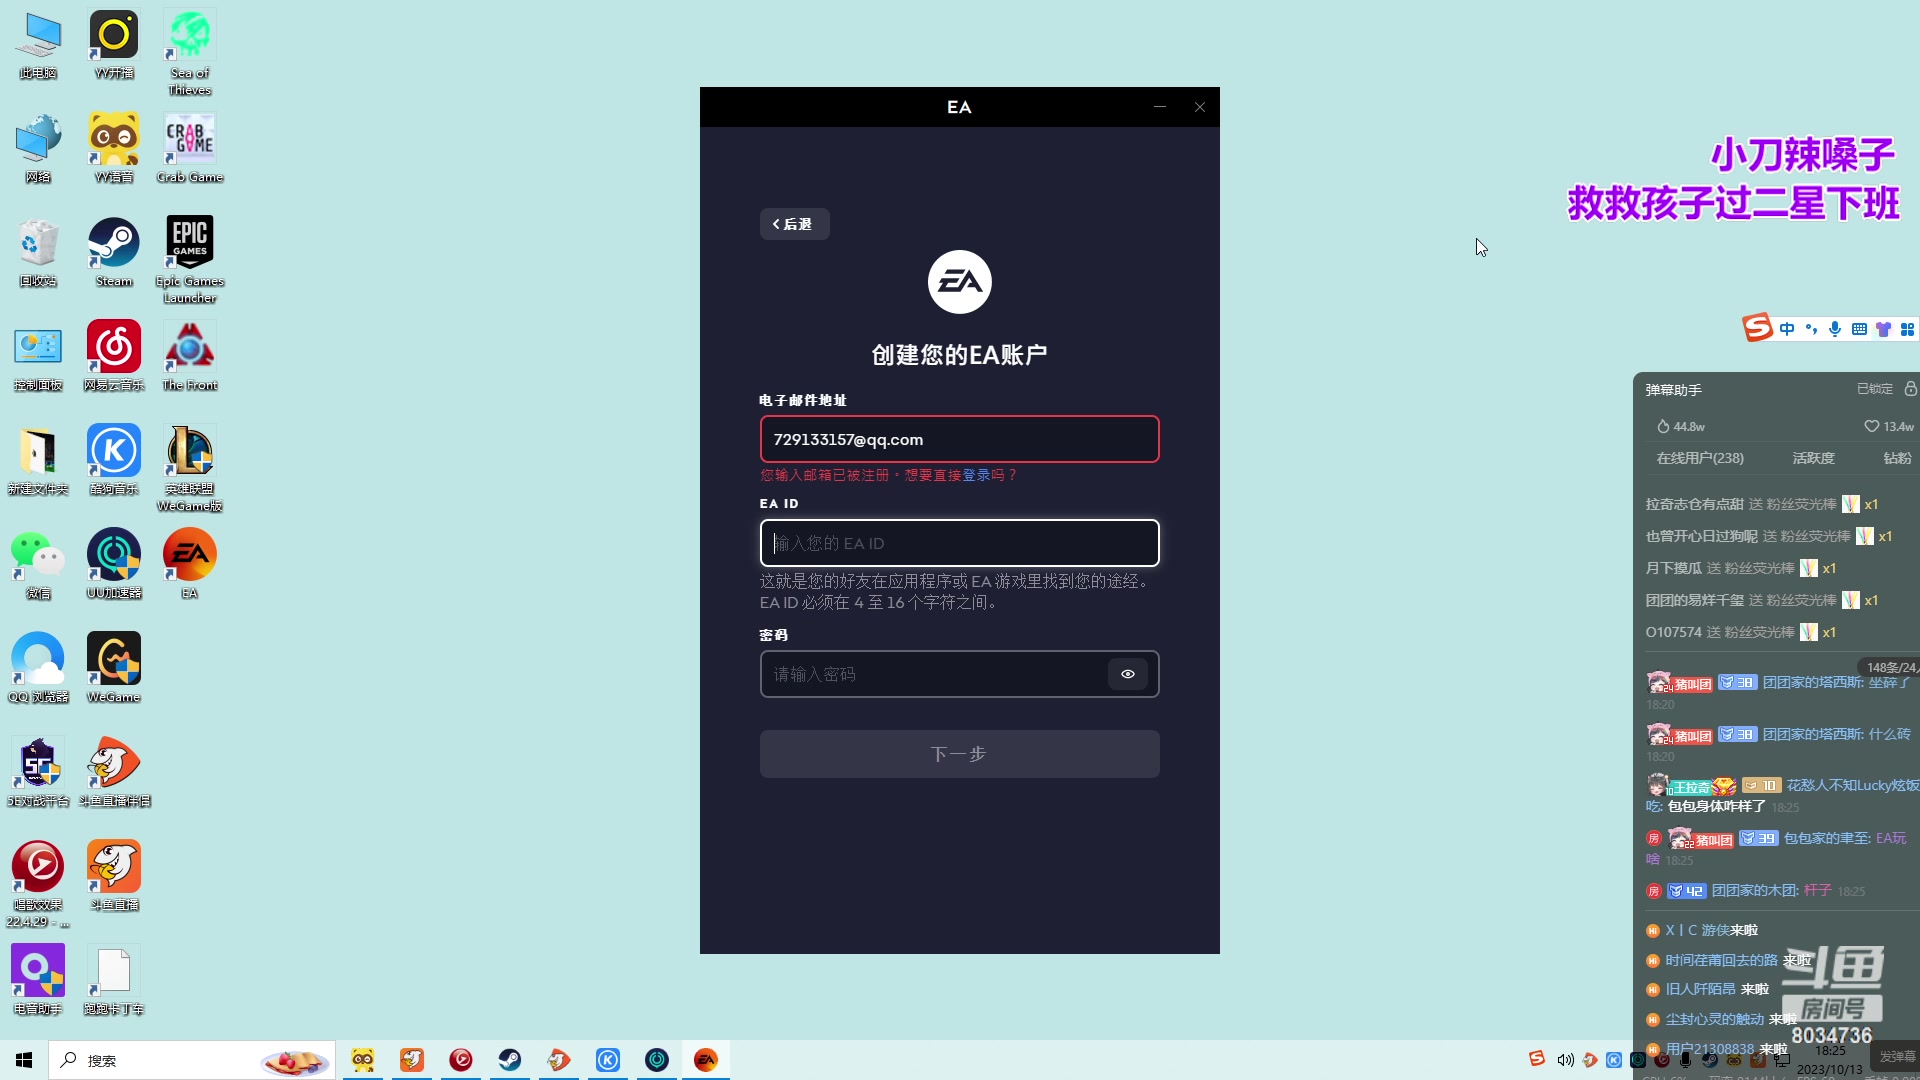
Task: Open the YY语音 desktop icon
Action: point(114,149)
